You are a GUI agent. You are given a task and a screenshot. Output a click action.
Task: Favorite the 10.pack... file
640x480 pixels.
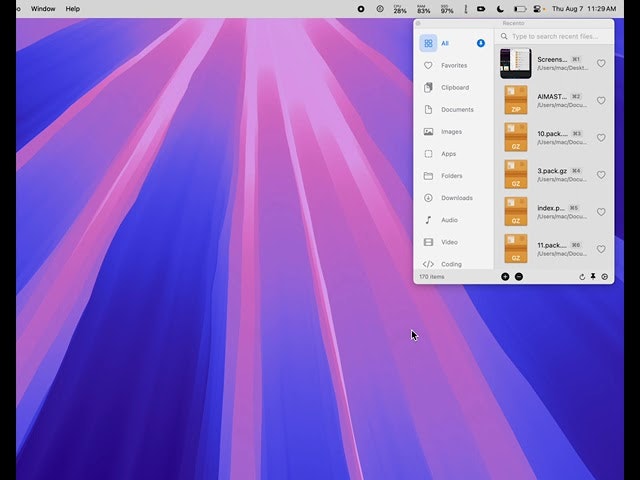(601, 138)
